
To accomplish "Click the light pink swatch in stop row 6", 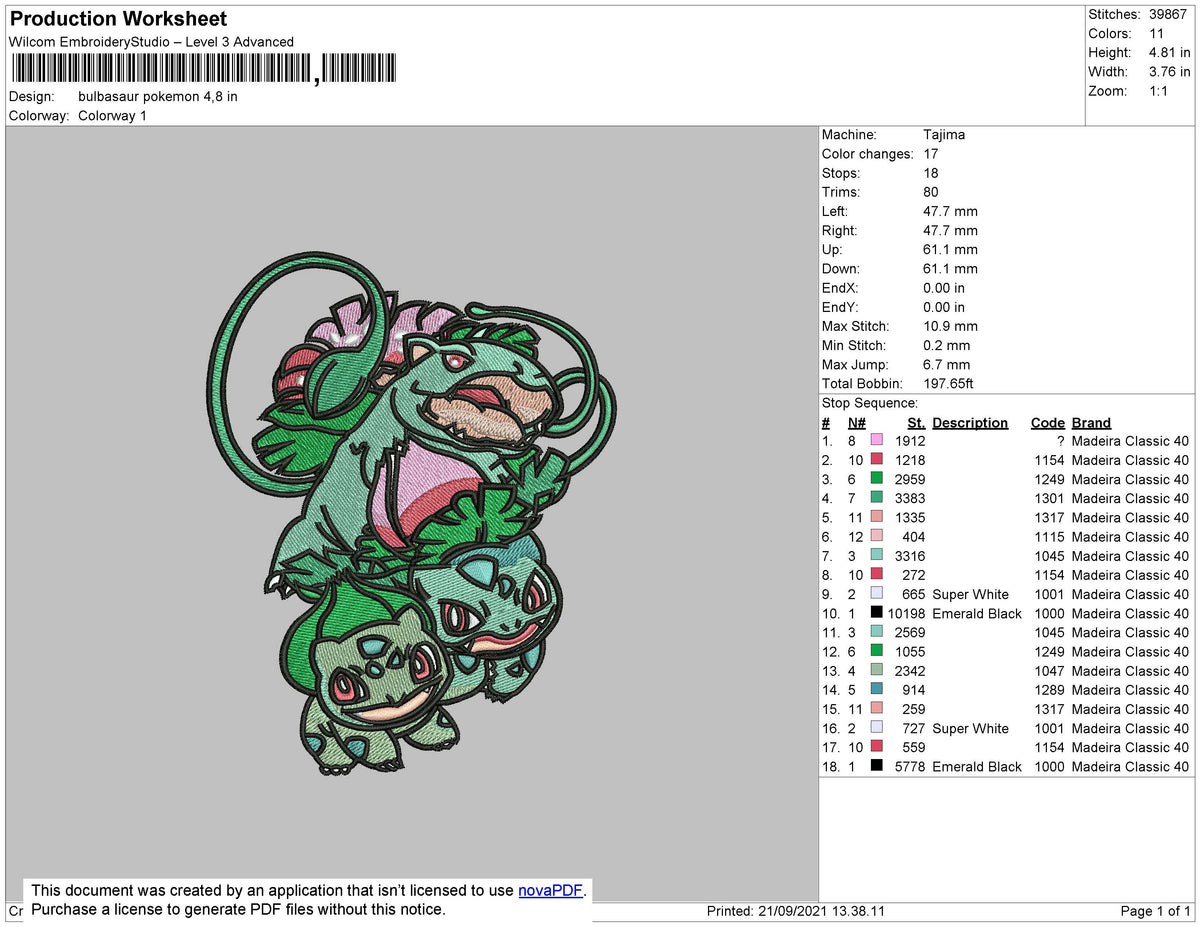I will (877, 537).
